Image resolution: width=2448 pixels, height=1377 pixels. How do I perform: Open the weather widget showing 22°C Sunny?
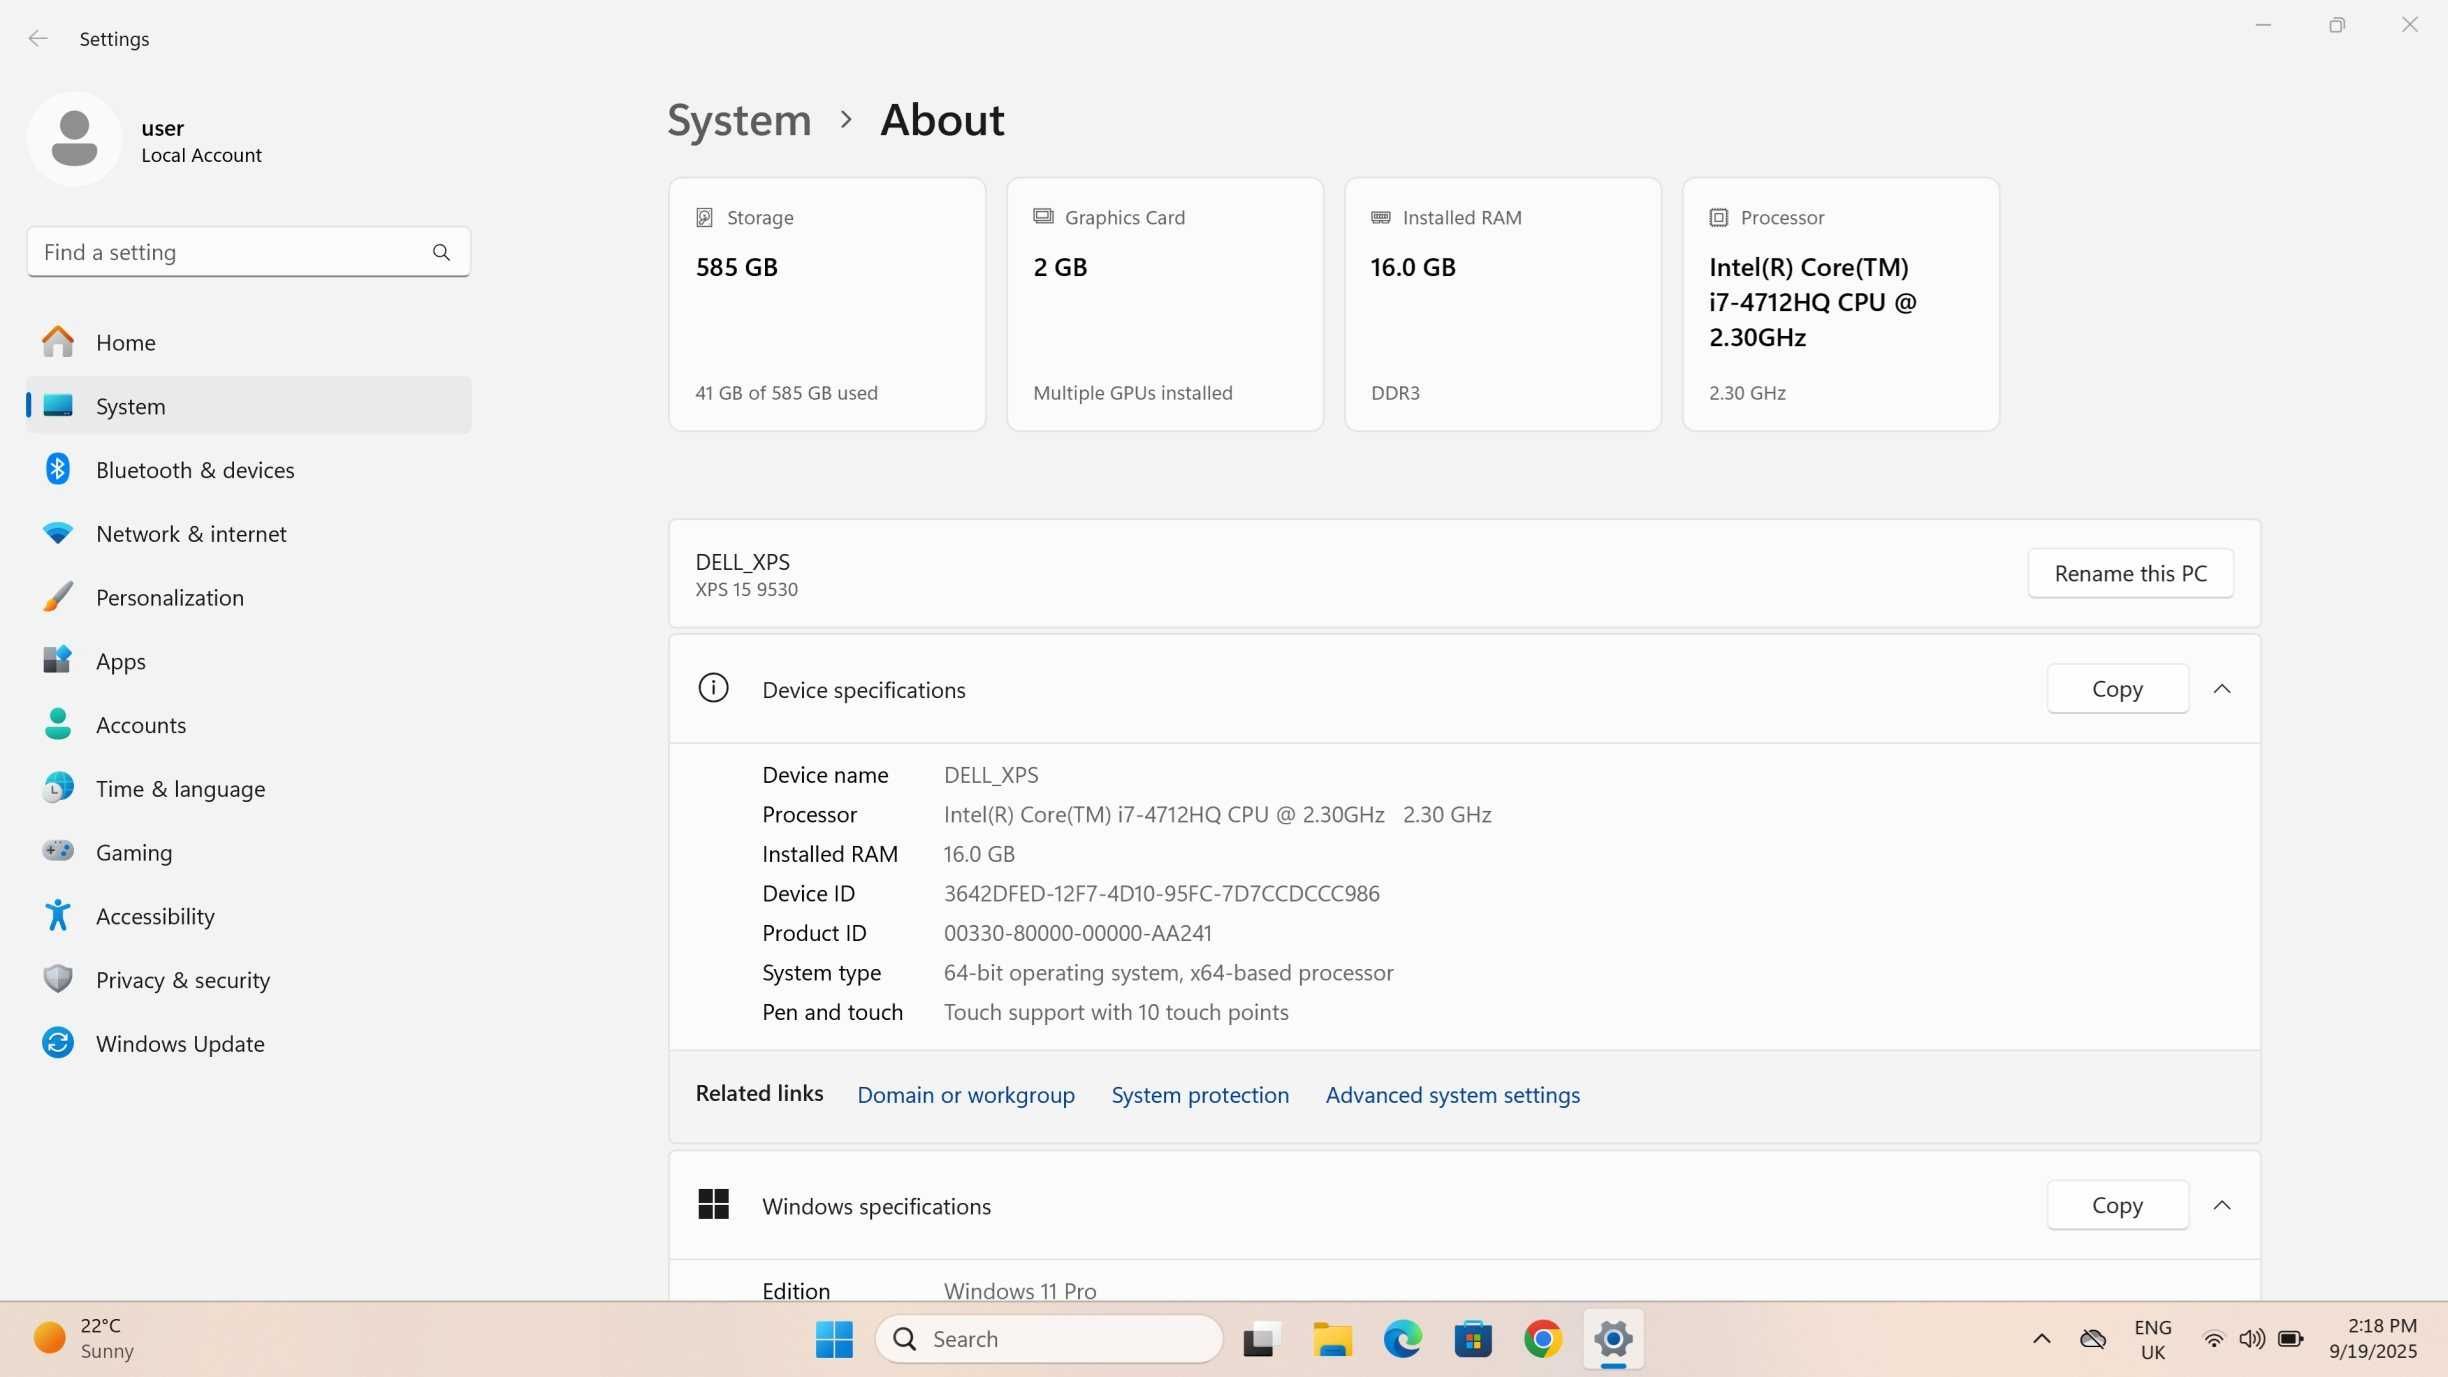pyautogui.click(x=84, y=1339)
